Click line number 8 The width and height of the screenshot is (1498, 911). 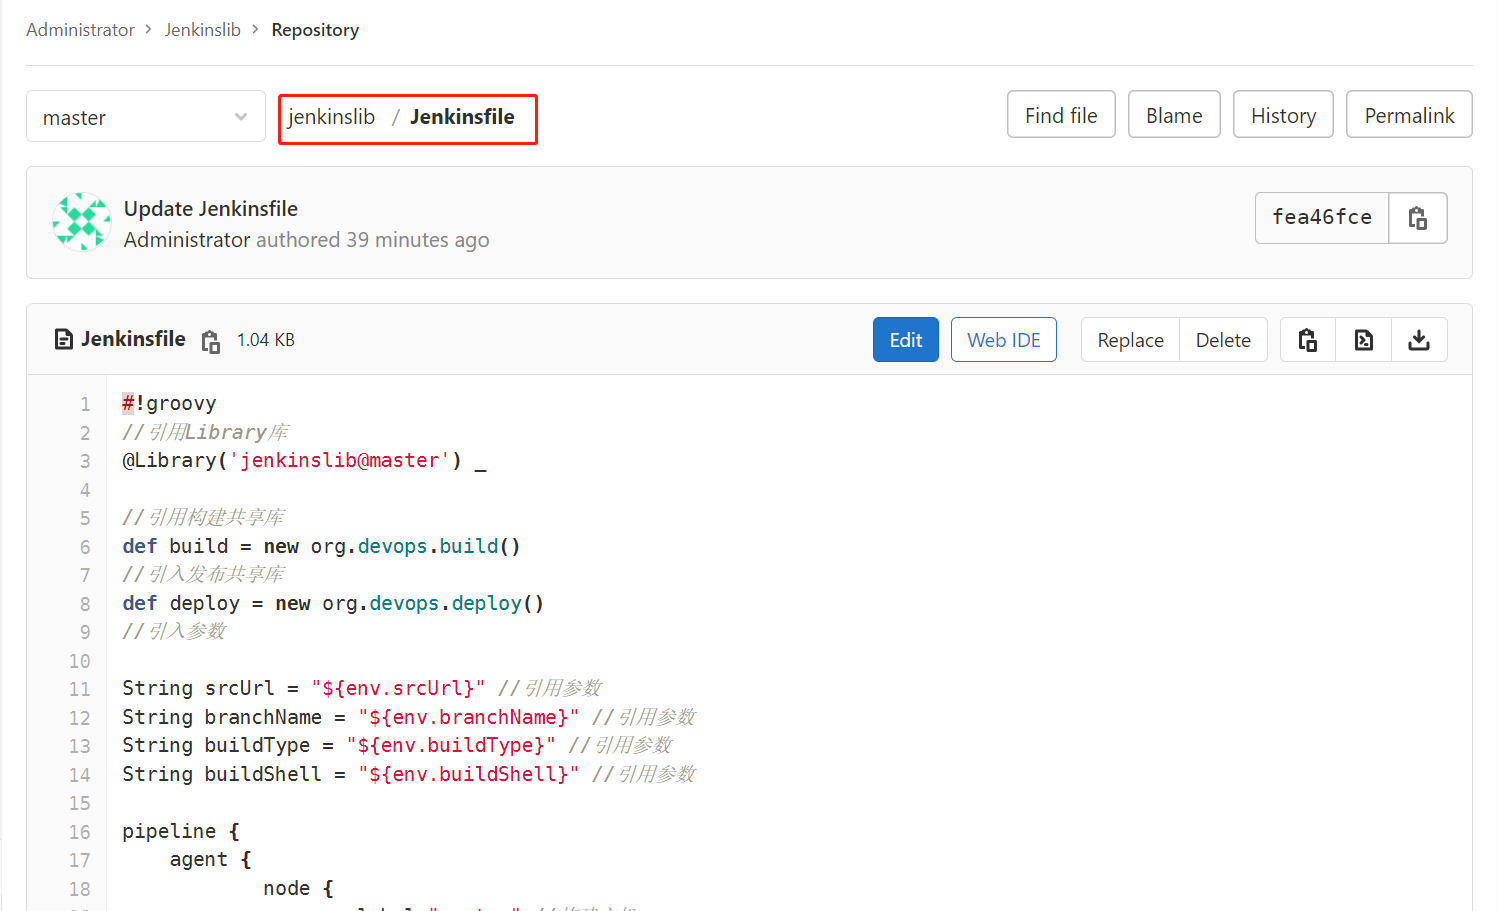coord(85,604)
